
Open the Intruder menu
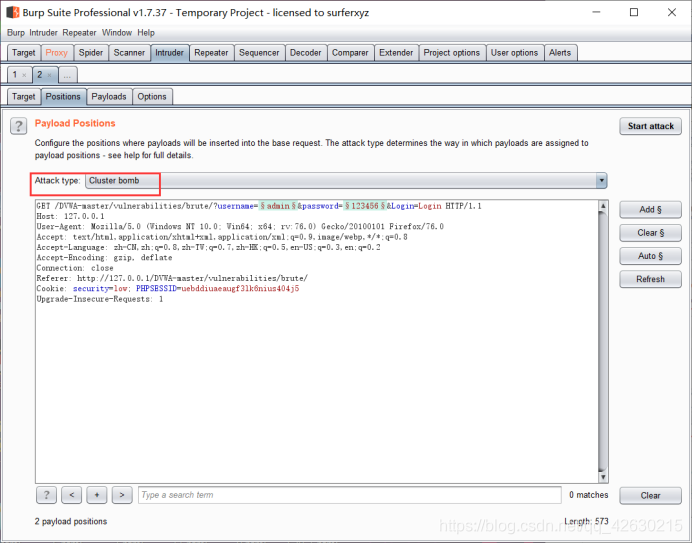43,33
